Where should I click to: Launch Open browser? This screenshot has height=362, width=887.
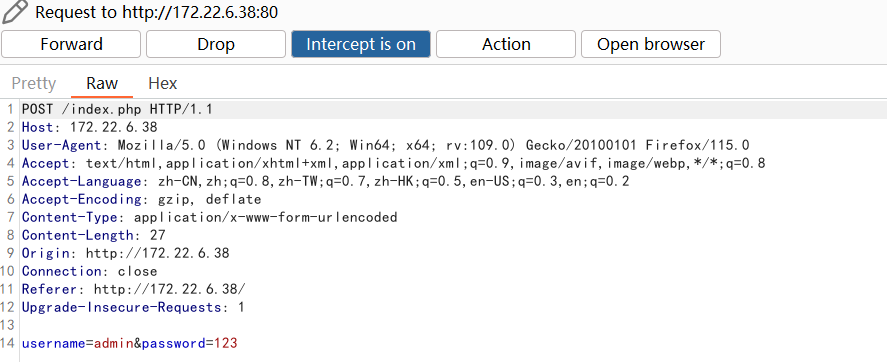pyautogui.click(x=651, y=44)
